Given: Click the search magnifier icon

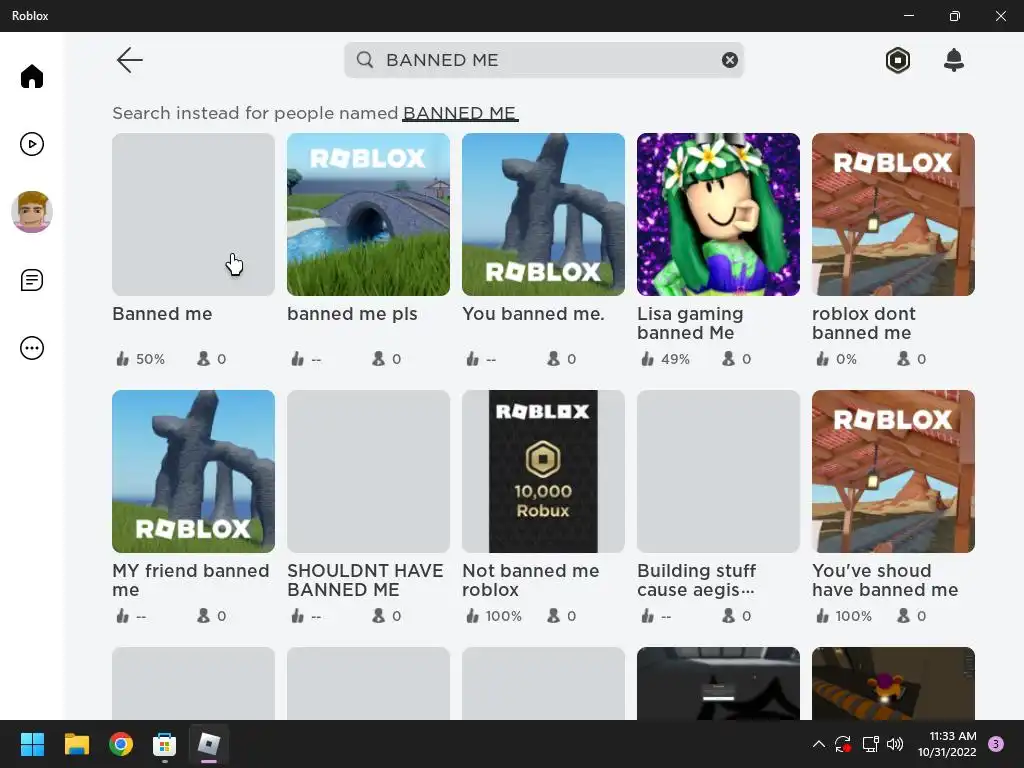Looking at the screenshot, I should click(365, 60).
